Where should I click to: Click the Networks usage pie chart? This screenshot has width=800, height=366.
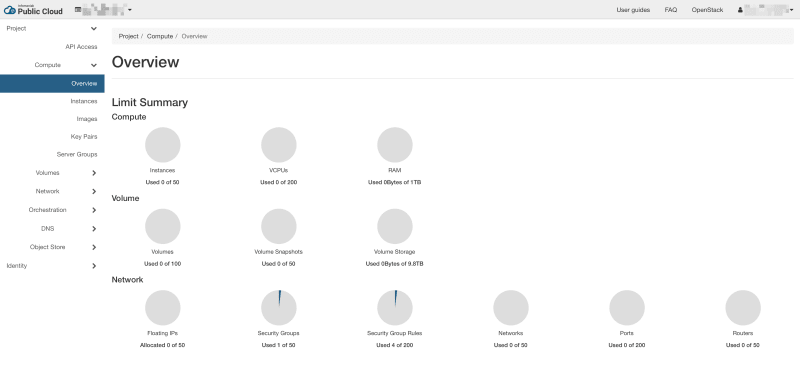[511, 308]
